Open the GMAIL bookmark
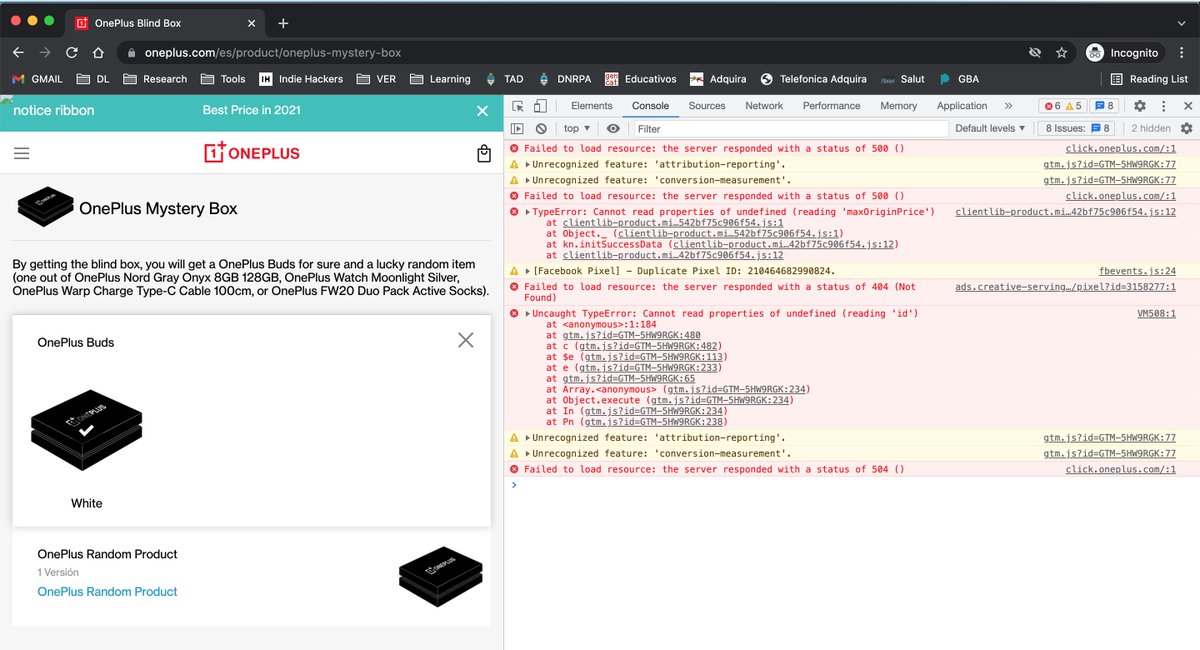Image resolution: width=1200 pixels, height=650 pixels. [x=37, y=79]
